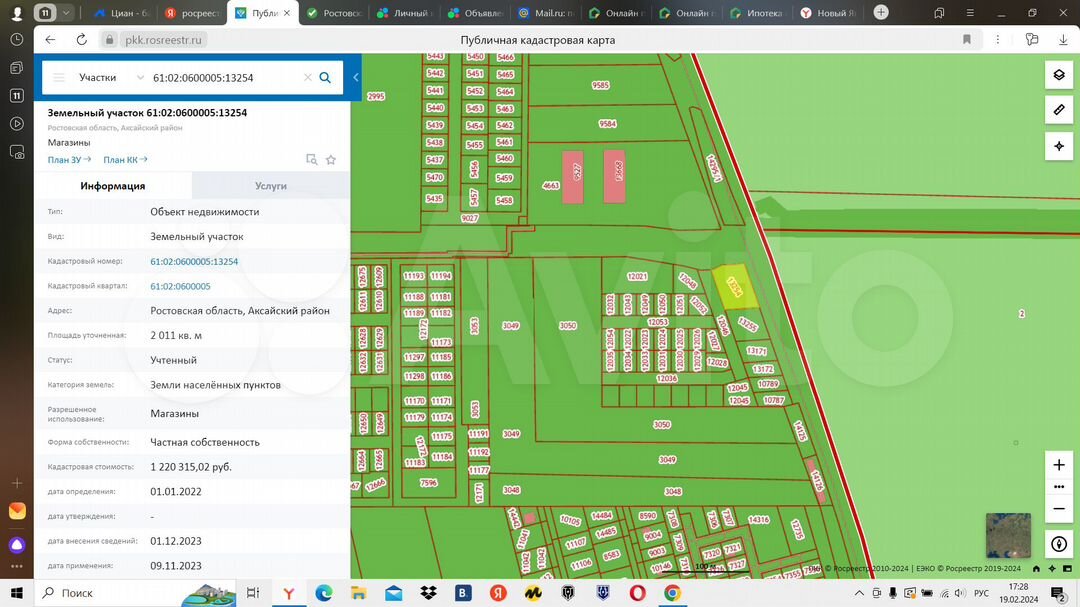This screenshot has height=607, width=1080.
Task: Activate the locate-me map tool
Action: coord(1059,146)
